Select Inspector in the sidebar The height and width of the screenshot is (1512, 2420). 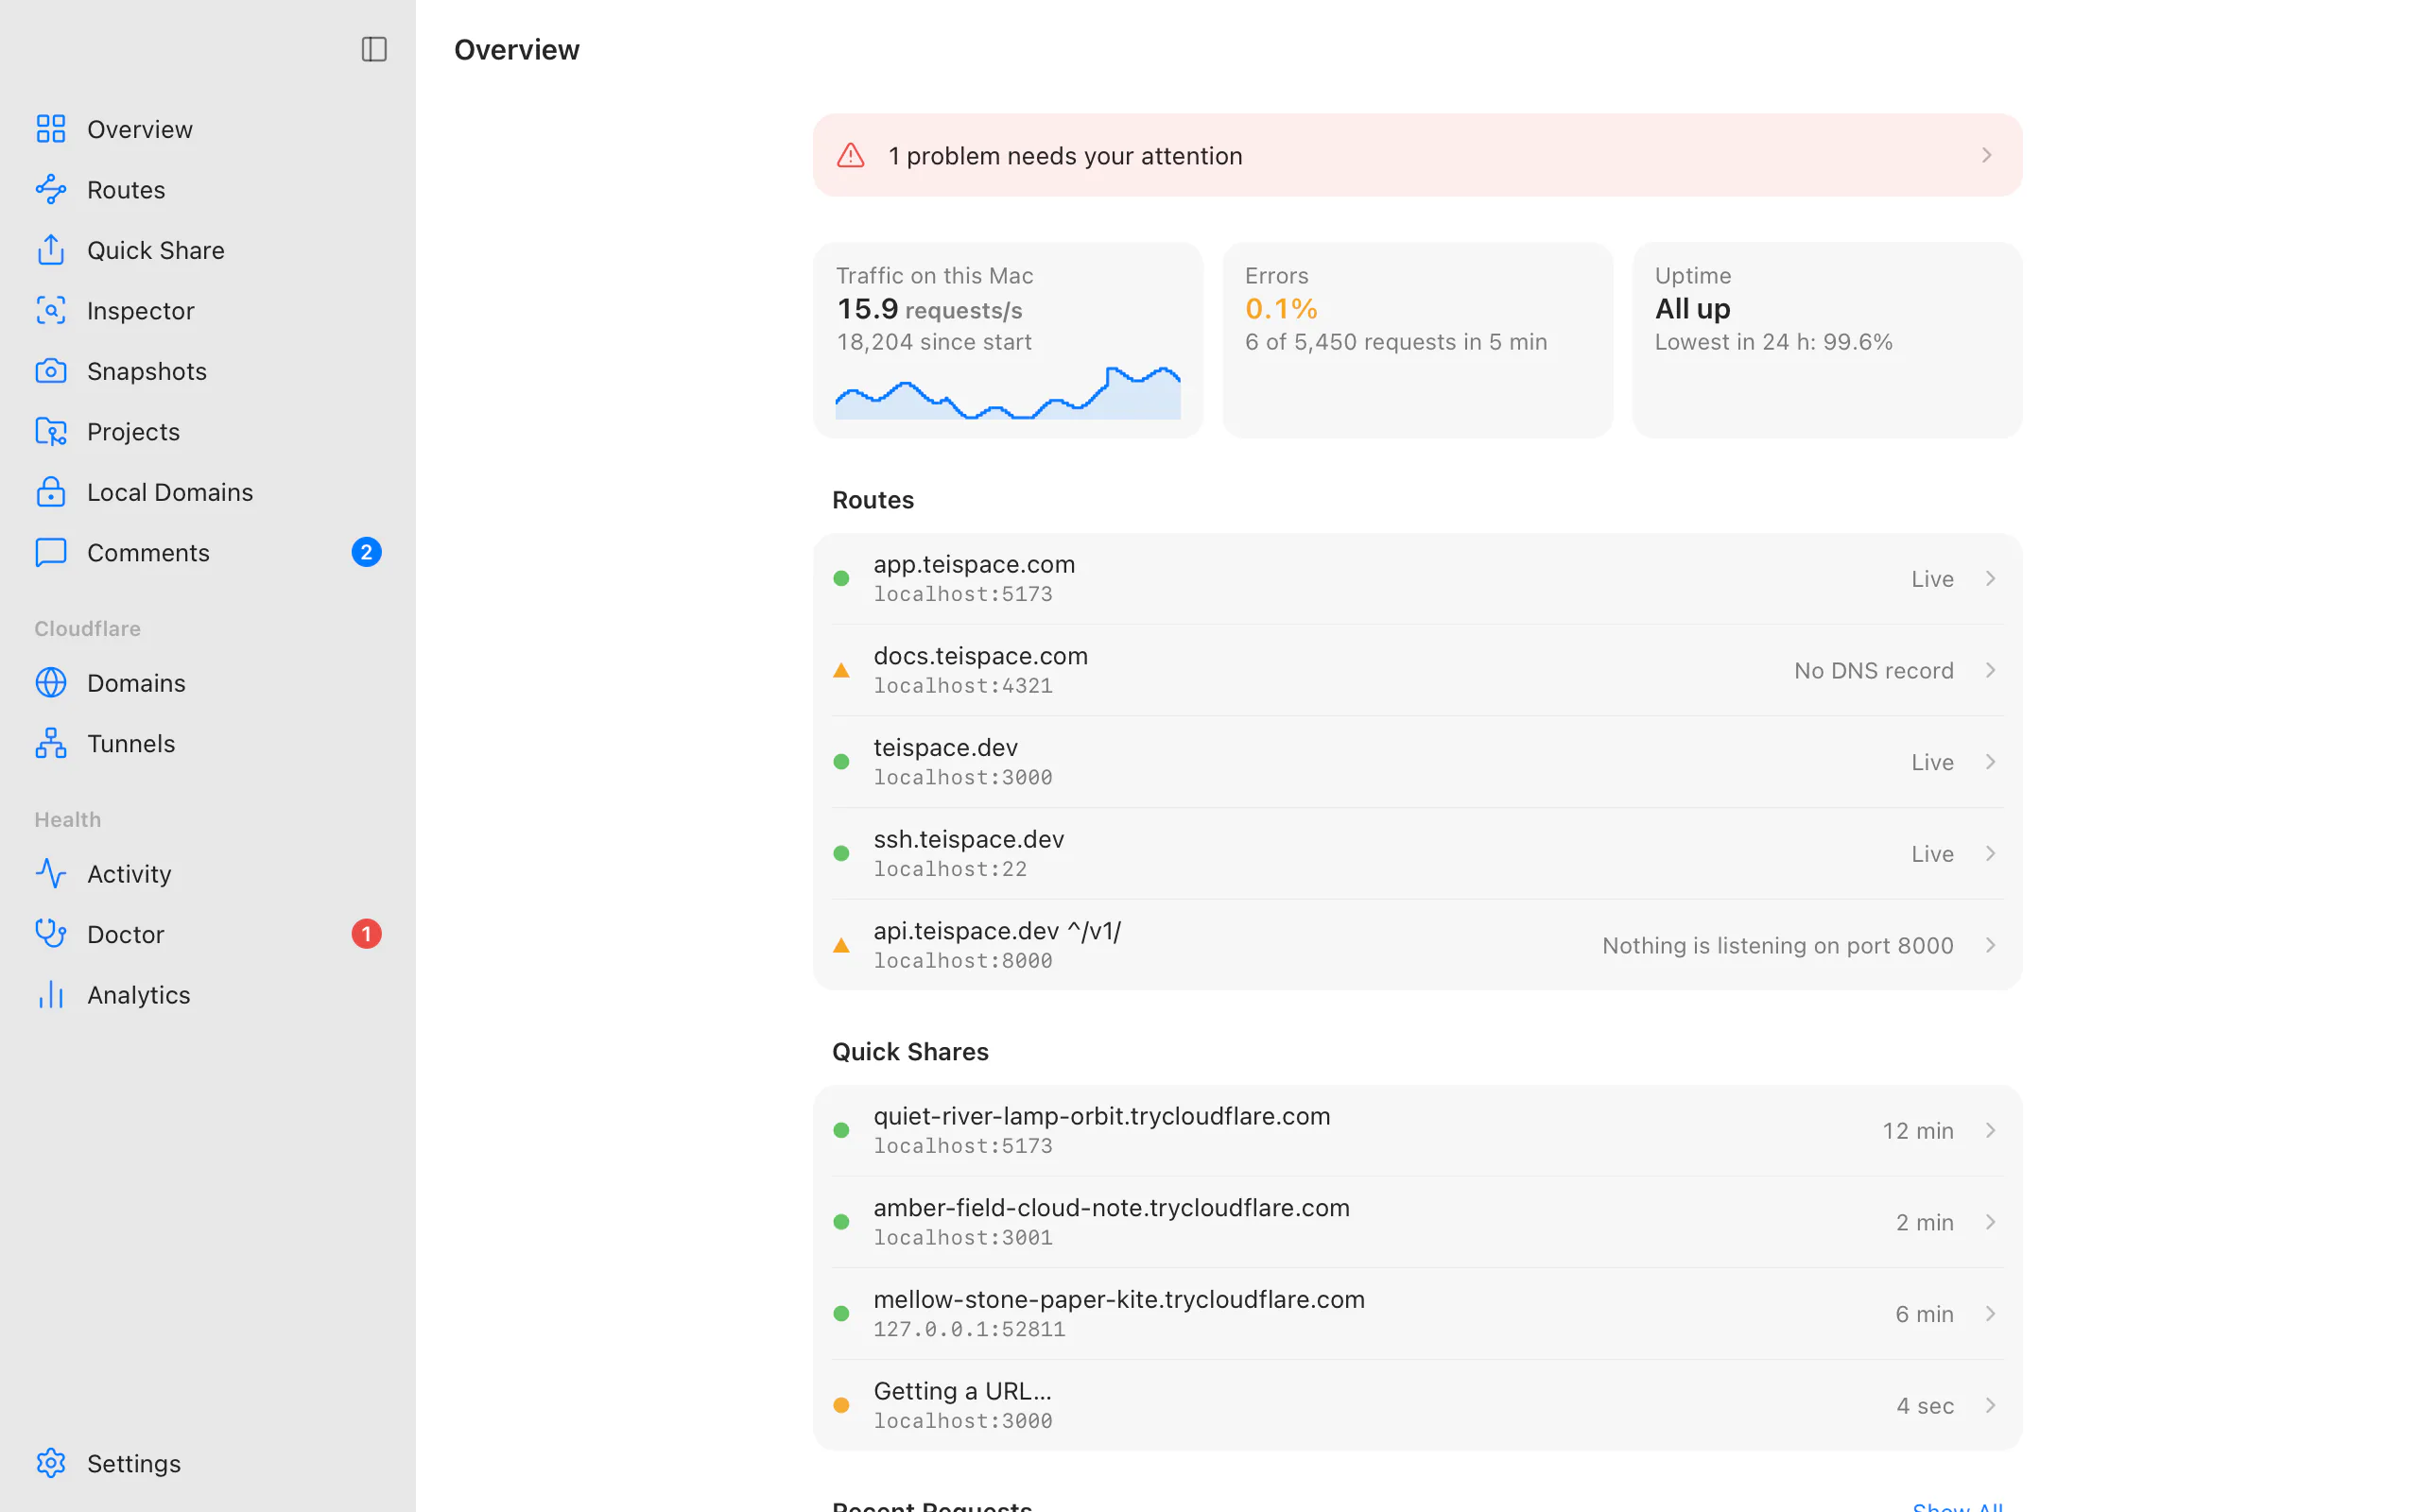tap(208, 310)
